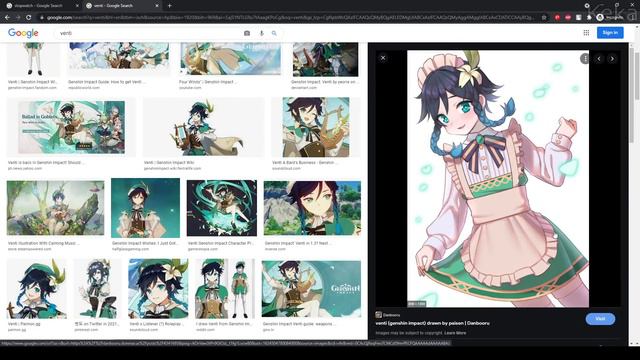This screenshot has width=640, height=360.
Task: Click the browser forward arrow
Action: click(x=18, y=18)
